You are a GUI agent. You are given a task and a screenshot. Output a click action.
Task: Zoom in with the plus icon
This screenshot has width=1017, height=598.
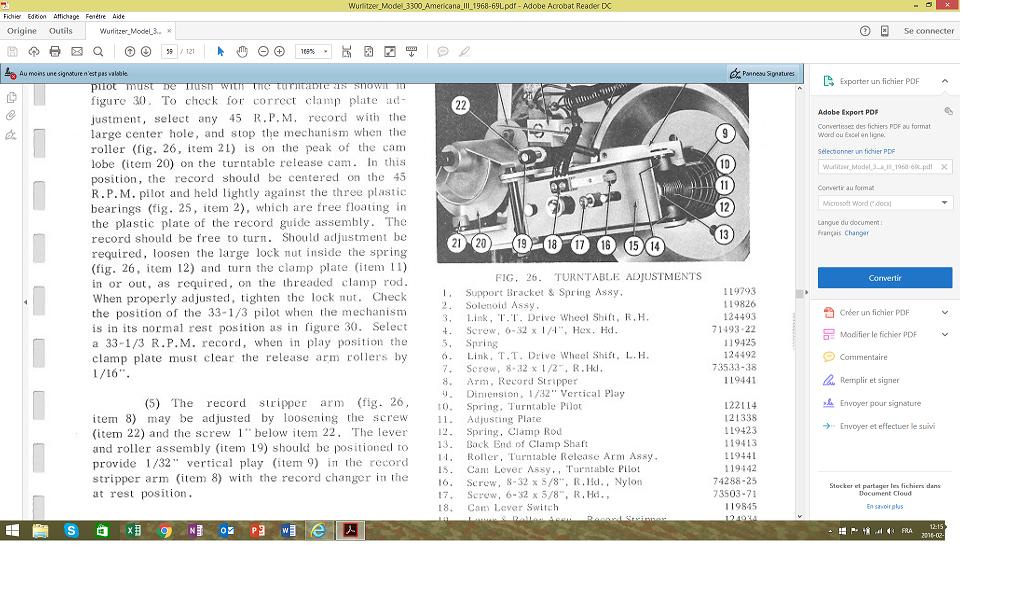pyautogui.click(x=280, y=51)
